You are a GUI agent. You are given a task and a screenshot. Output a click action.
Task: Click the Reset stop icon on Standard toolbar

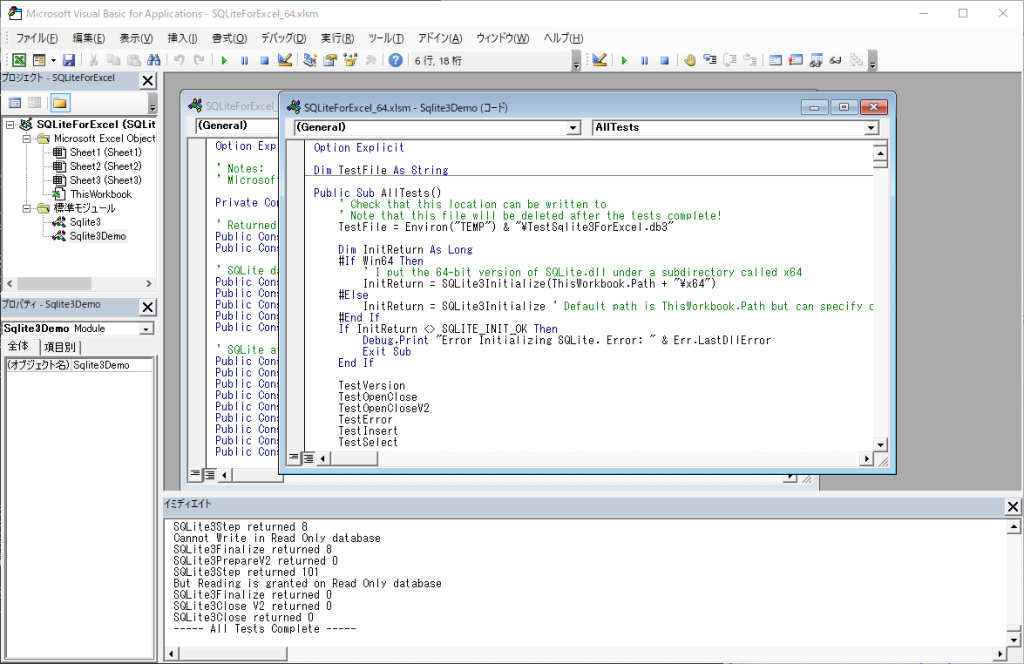(264, 61)
